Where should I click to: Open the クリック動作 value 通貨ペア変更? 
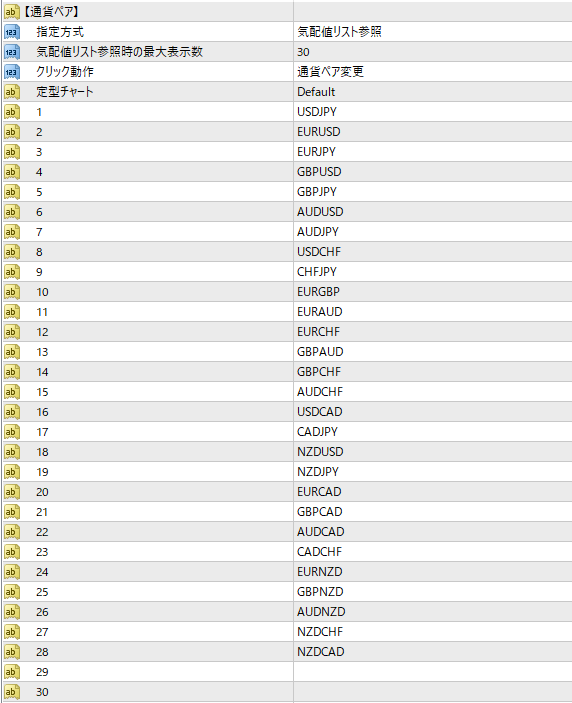(x=330, y=72)
